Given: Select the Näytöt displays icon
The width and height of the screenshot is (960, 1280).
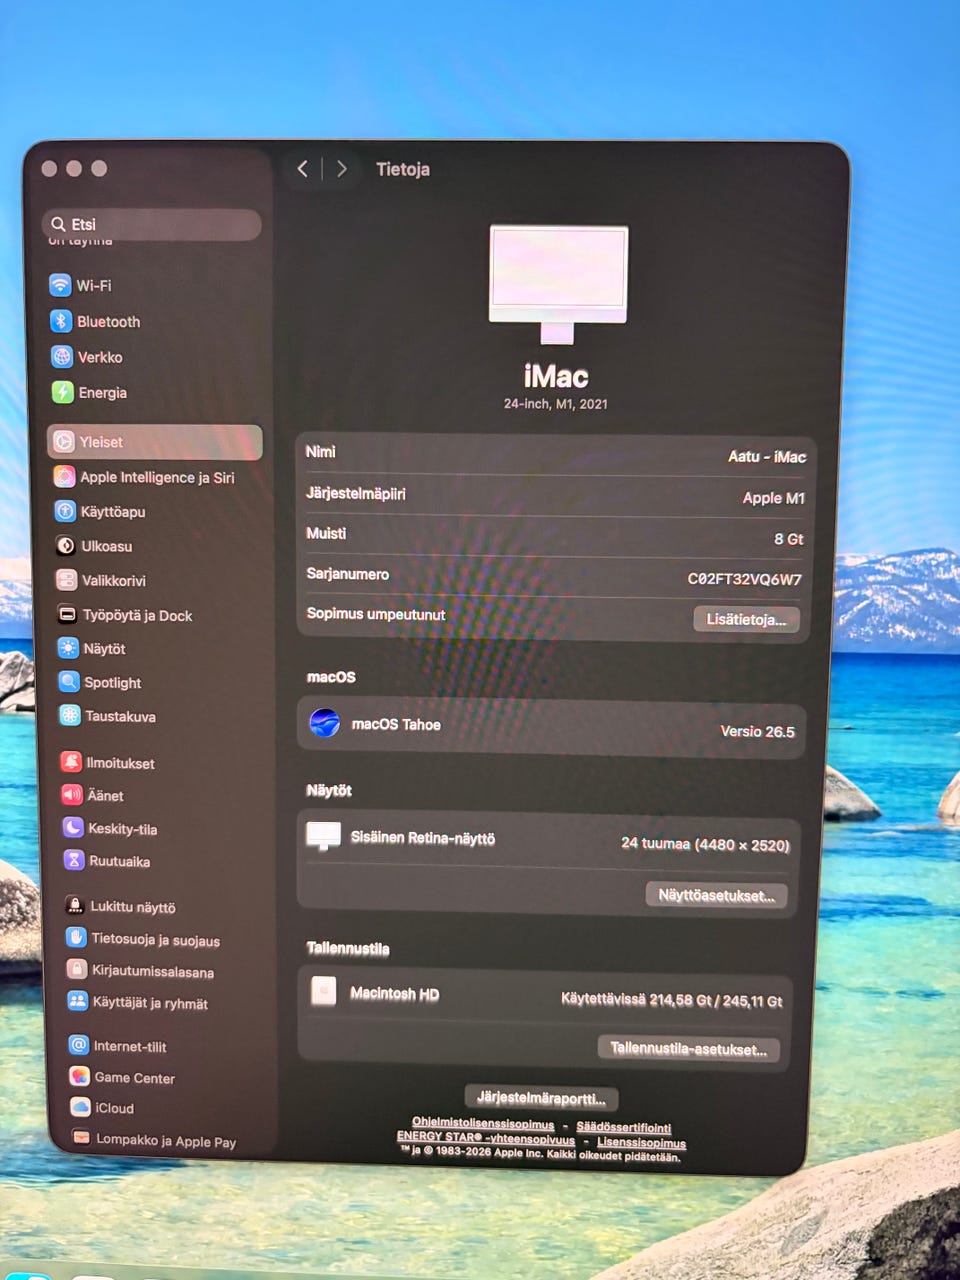Looking at the screenshot, I should click(68, 648).
